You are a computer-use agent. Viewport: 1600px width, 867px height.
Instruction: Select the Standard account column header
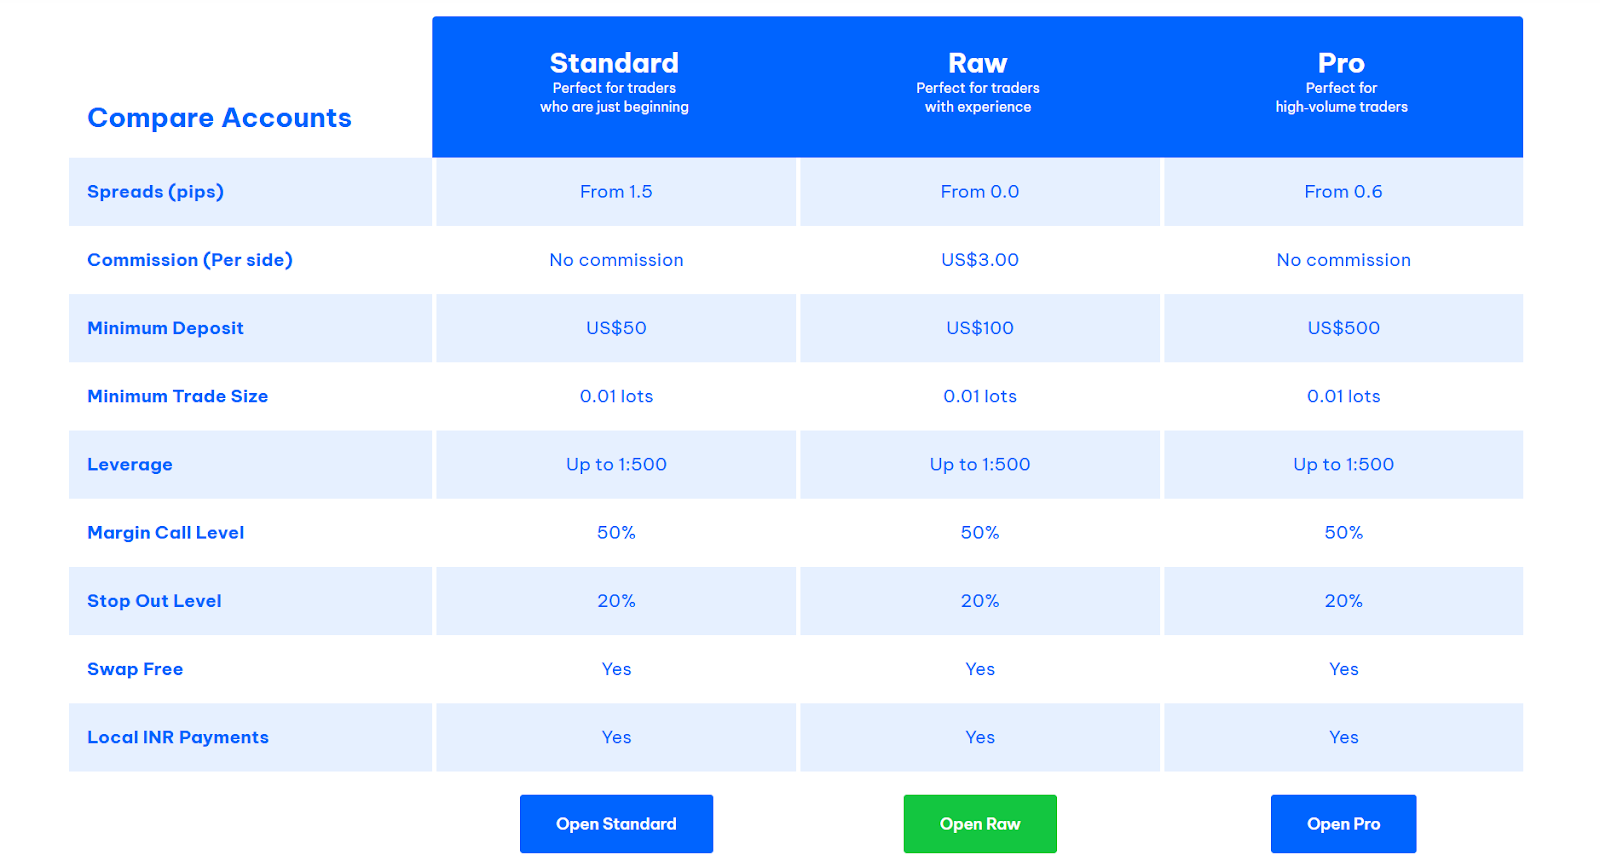tap(614, 87)
